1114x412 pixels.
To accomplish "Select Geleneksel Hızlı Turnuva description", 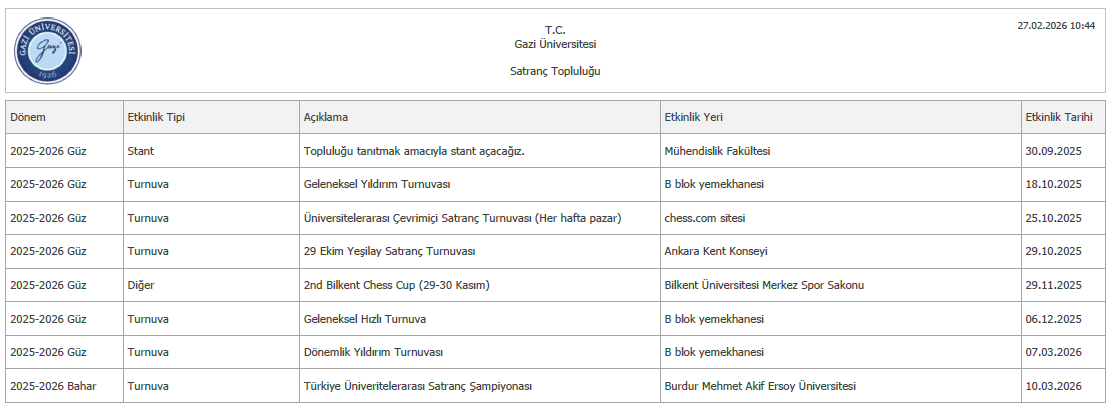I will coord(364,319).
